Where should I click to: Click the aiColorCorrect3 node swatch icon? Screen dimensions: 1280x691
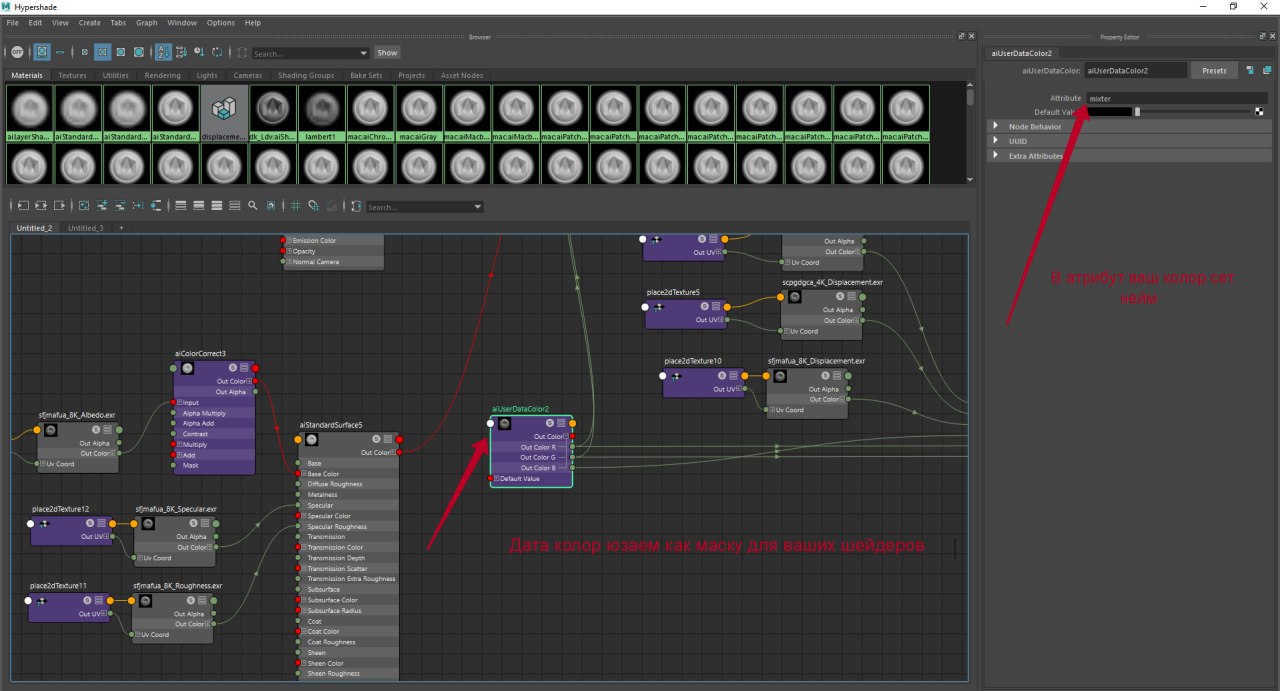pyautogui.click(x=188, y=368)
